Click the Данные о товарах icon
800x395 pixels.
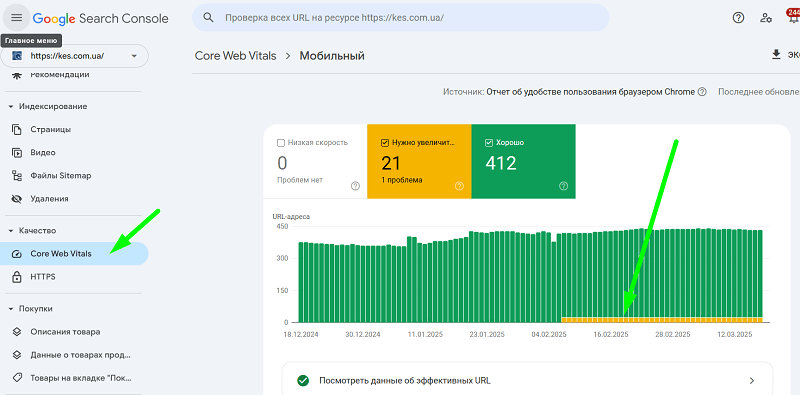17,355
